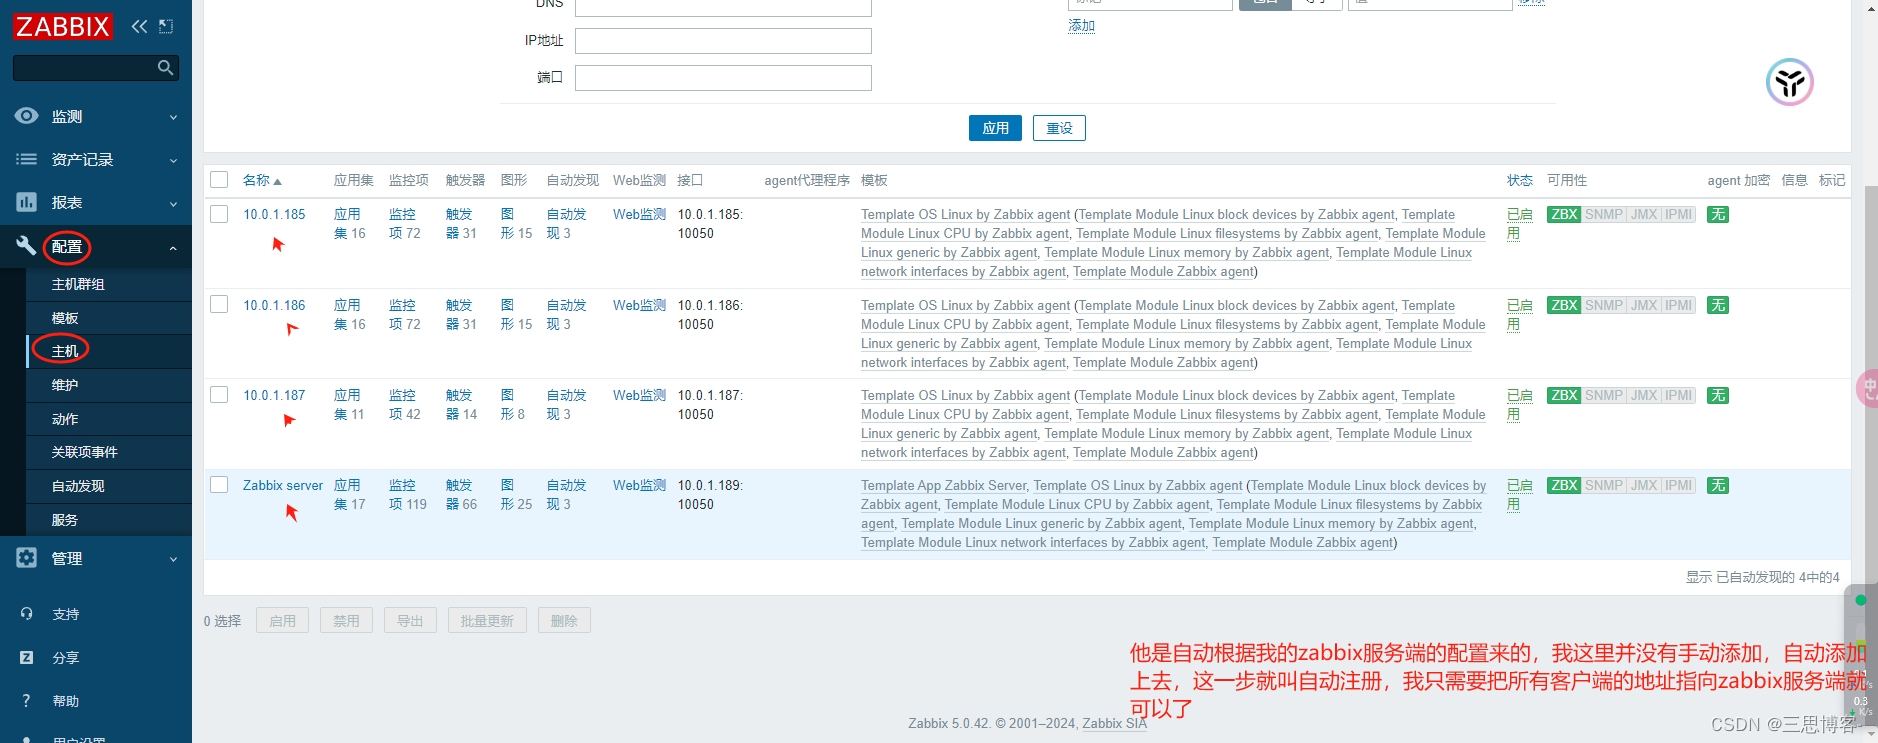
Task: Open 触发器 66 link for Zabbix server
Action: [x=461, y=494]
